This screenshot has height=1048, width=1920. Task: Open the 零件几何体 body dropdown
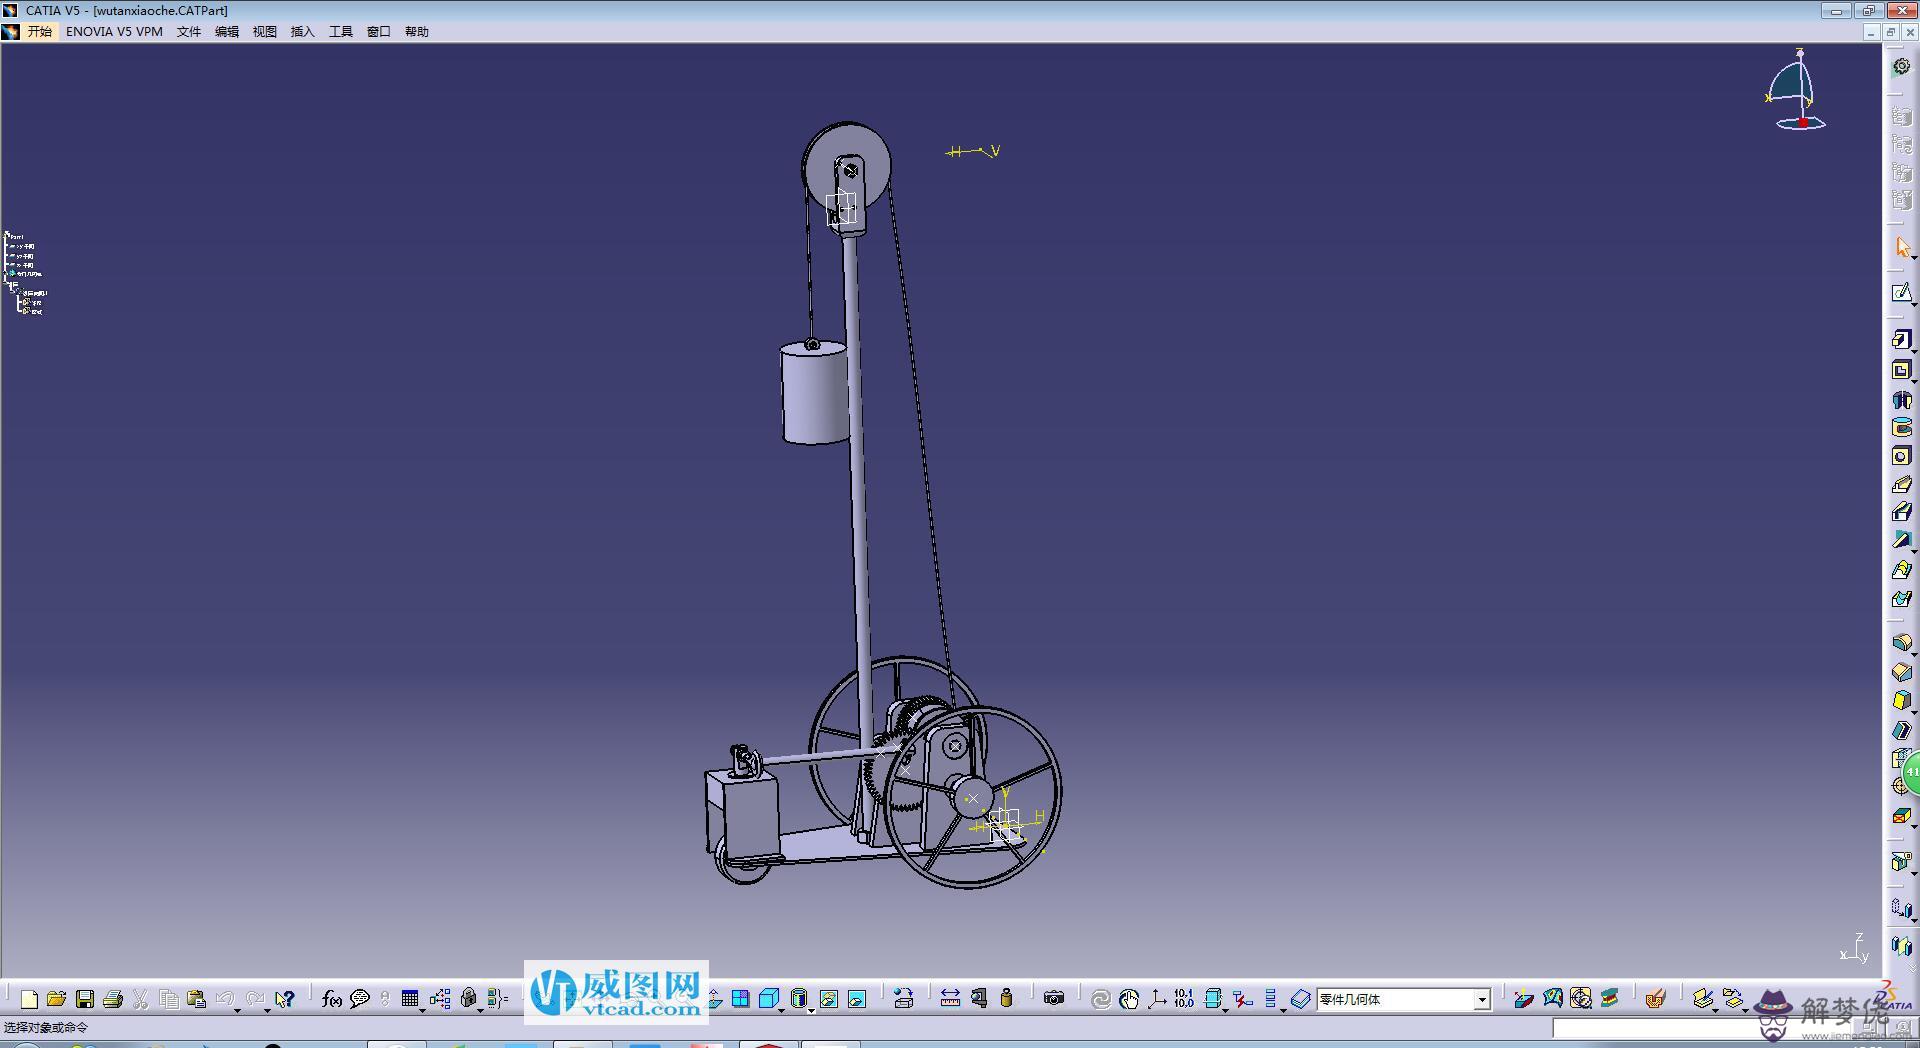tap(1482, 999)
